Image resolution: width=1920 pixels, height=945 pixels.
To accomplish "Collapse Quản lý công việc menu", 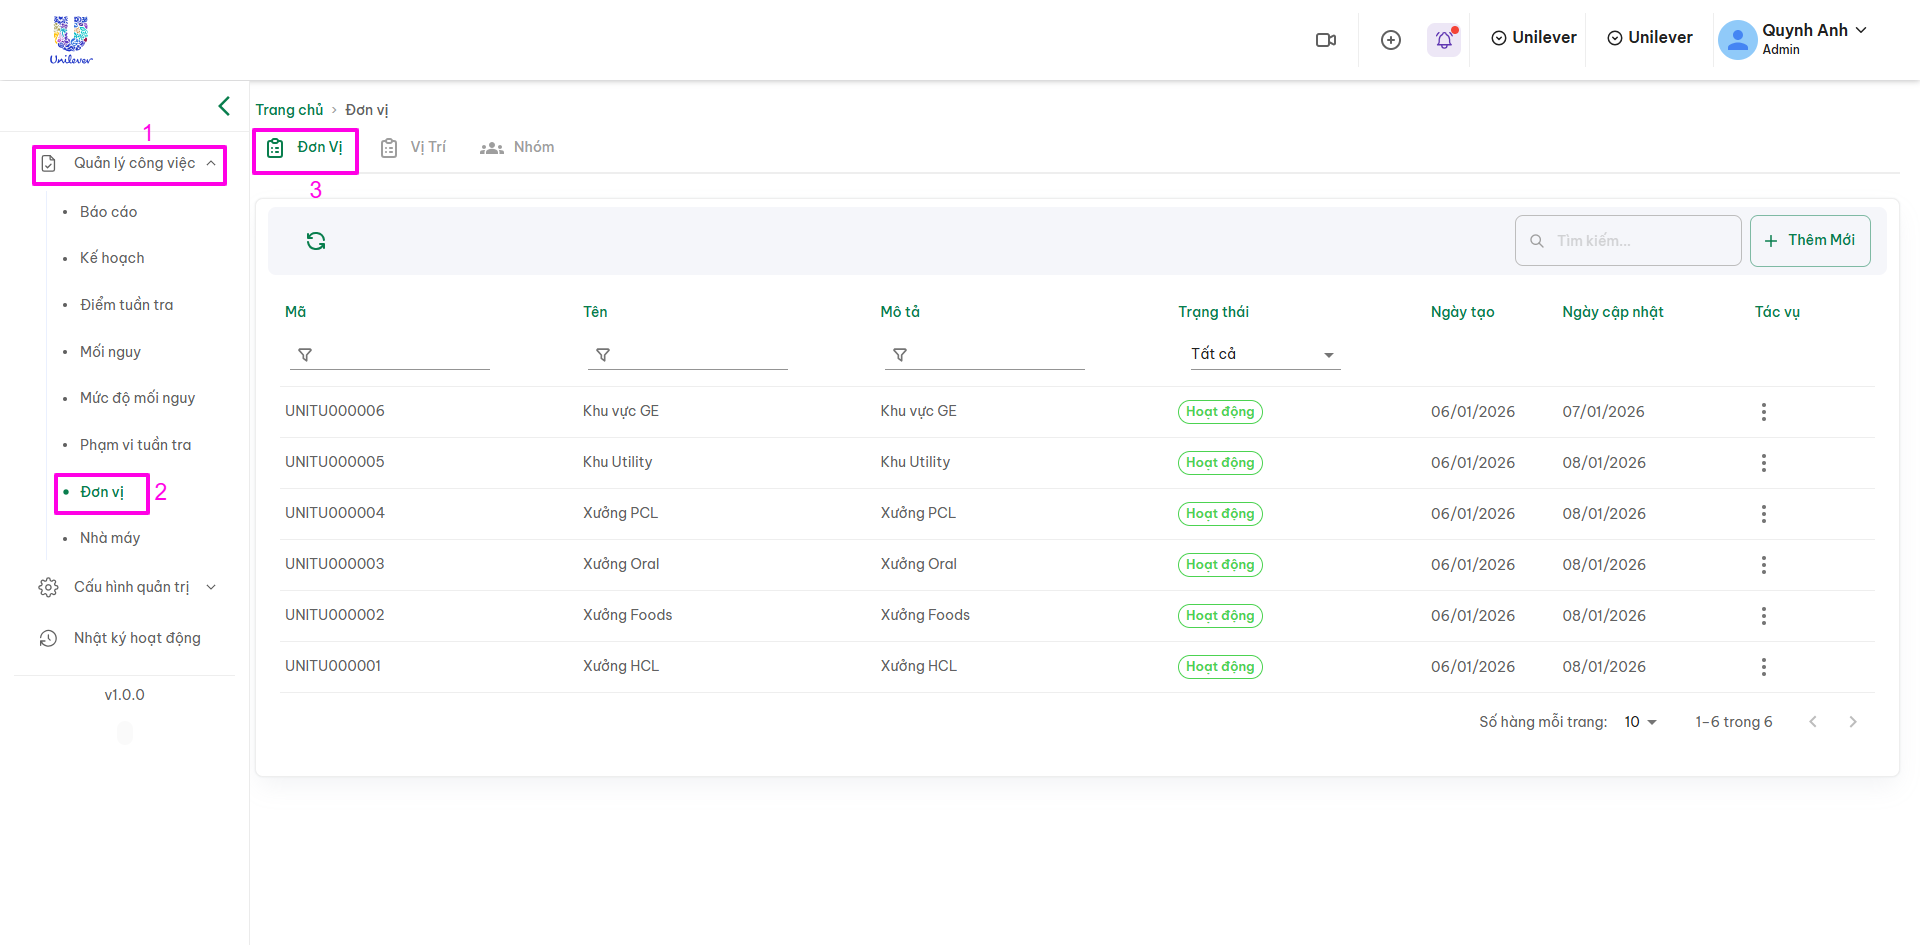I will point(130,163).
